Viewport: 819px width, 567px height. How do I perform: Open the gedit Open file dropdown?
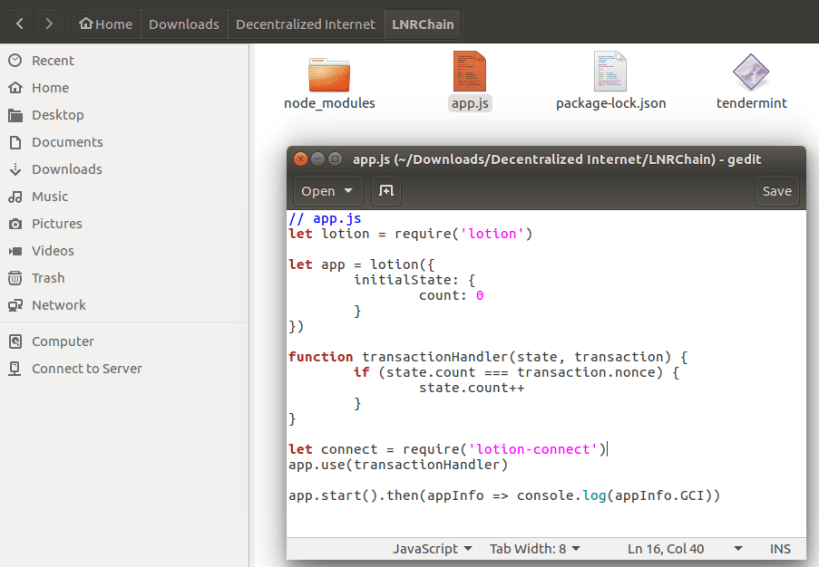326,191
